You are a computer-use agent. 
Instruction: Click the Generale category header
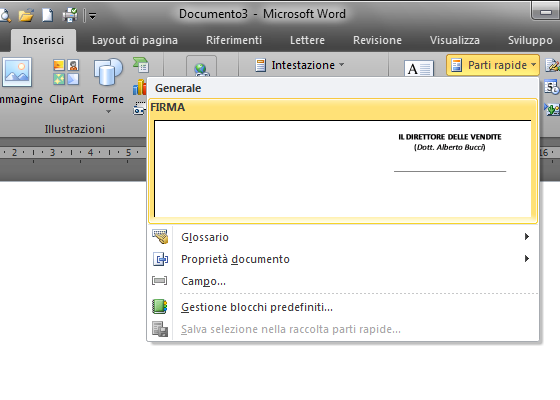pos(178,88)
